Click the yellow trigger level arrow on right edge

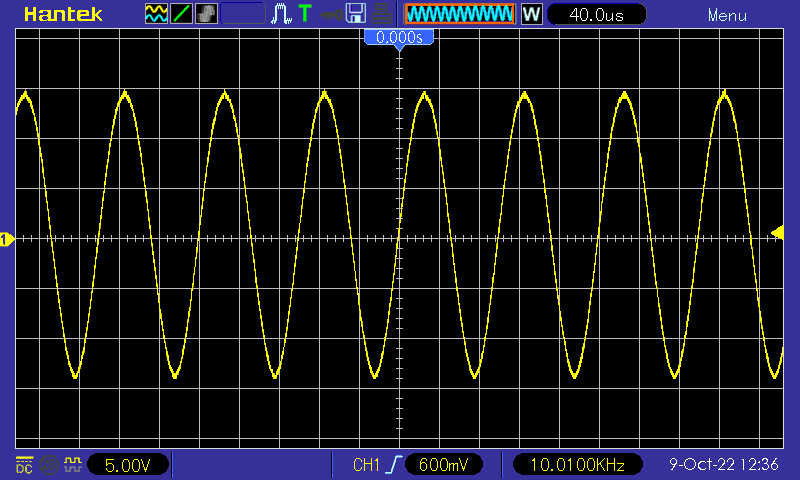(777, 233)
